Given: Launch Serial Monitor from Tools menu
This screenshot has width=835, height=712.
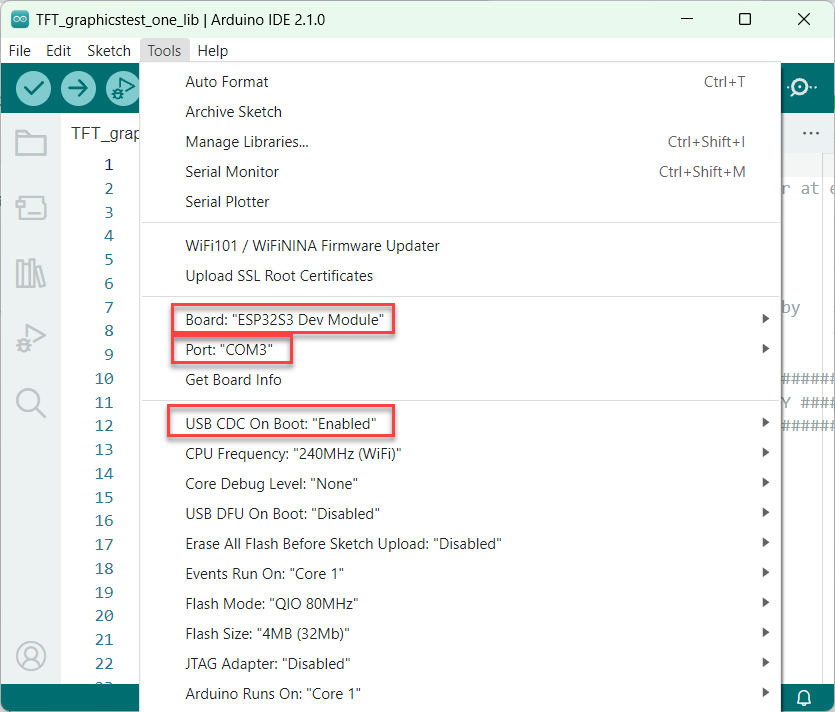Looking at the screenshot, I should coord(461,171).
